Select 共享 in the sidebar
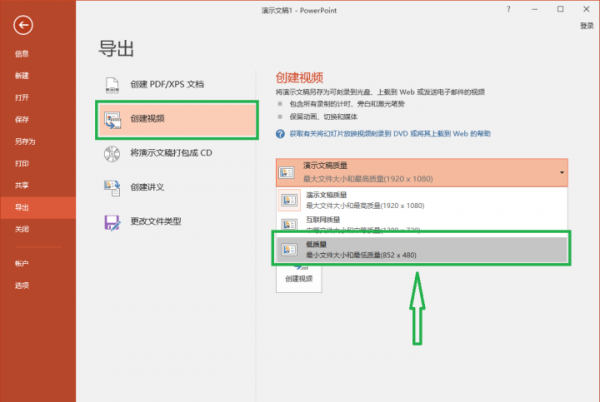The height and width of the screenshot is (402, 600). pos(22,185)
